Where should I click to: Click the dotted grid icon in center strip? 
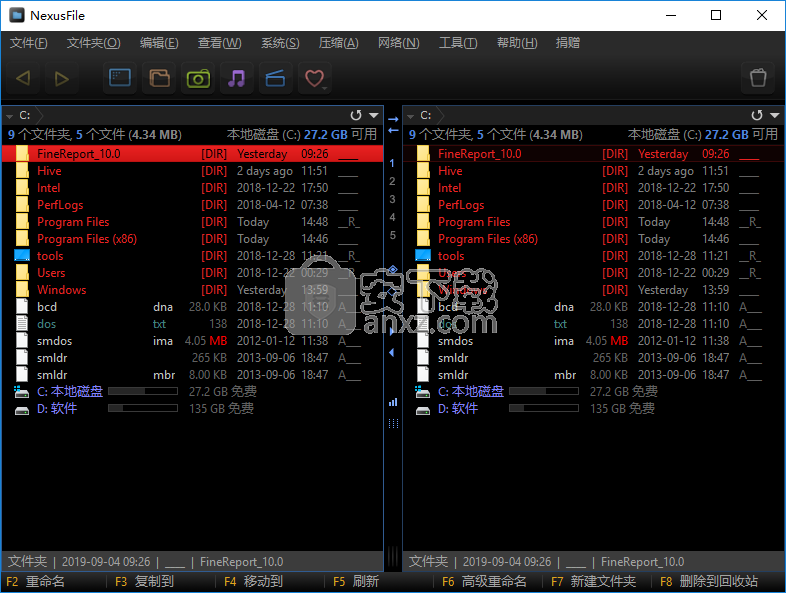click(x=393, y=424)
